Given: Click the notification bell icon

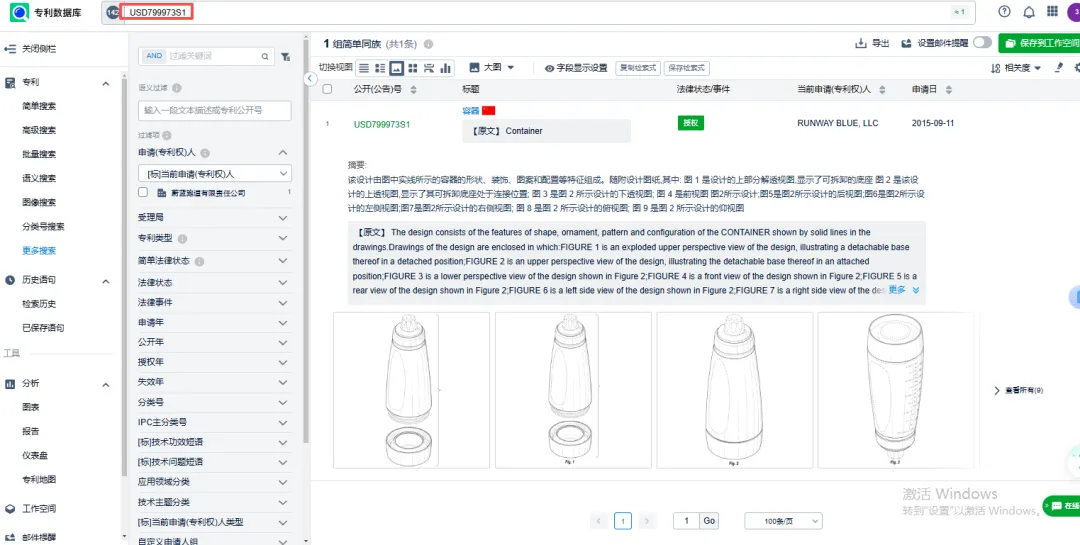Looking at the screenshot, I should tap(1029, 11).
